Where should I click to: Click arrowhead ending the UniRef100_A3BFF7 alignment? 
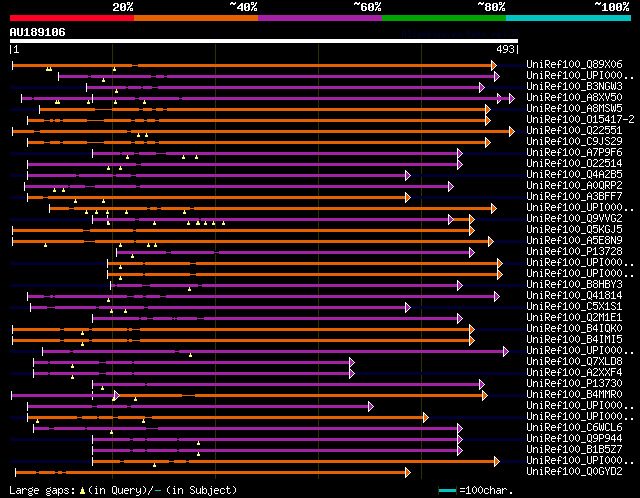[407, 198]
